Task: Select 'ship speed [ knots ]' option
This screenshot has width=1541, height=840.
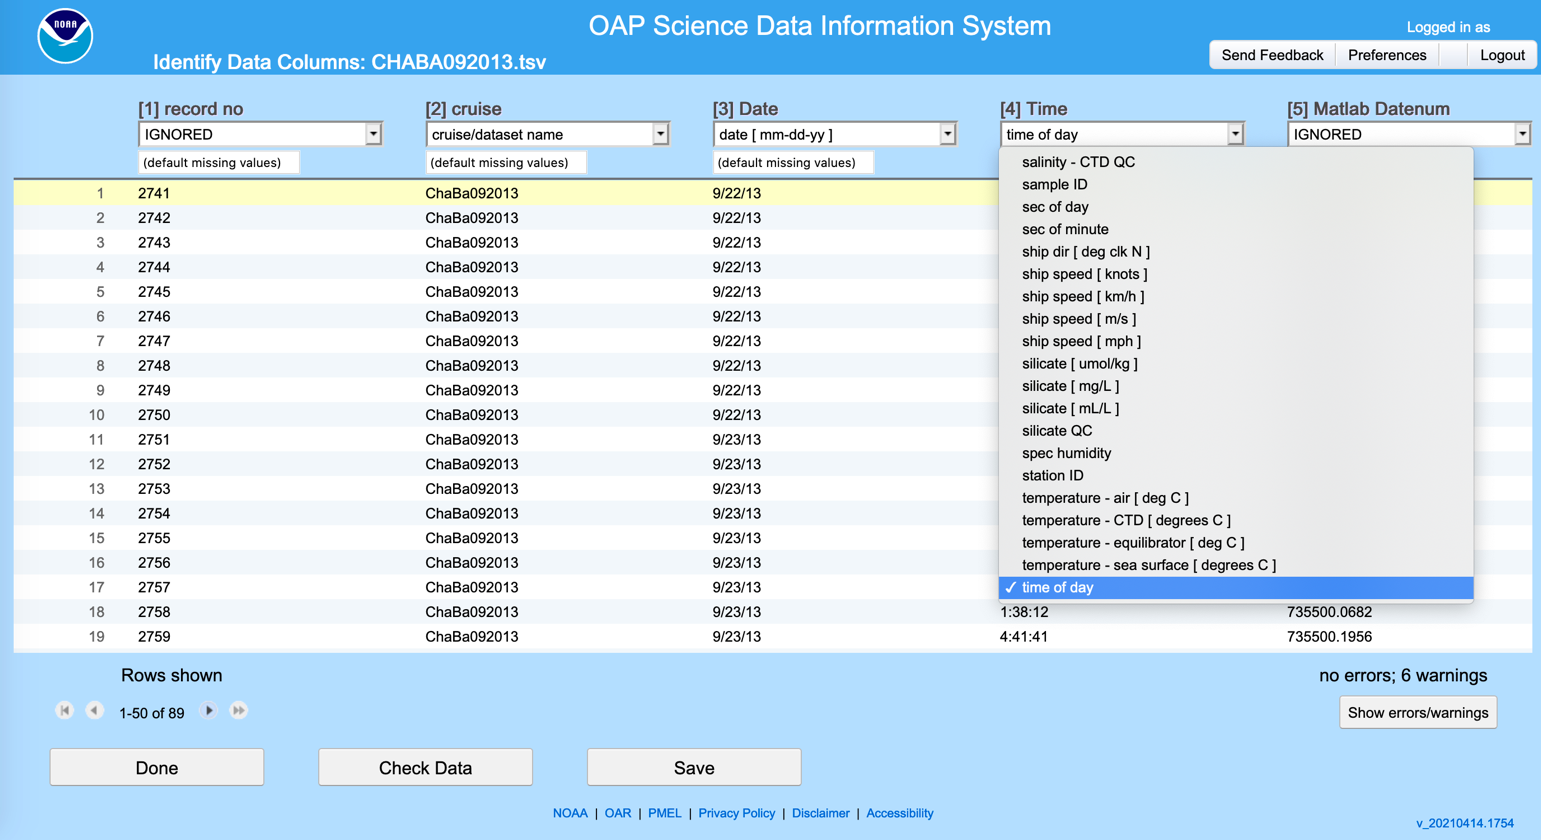Action: point(1084,274)
